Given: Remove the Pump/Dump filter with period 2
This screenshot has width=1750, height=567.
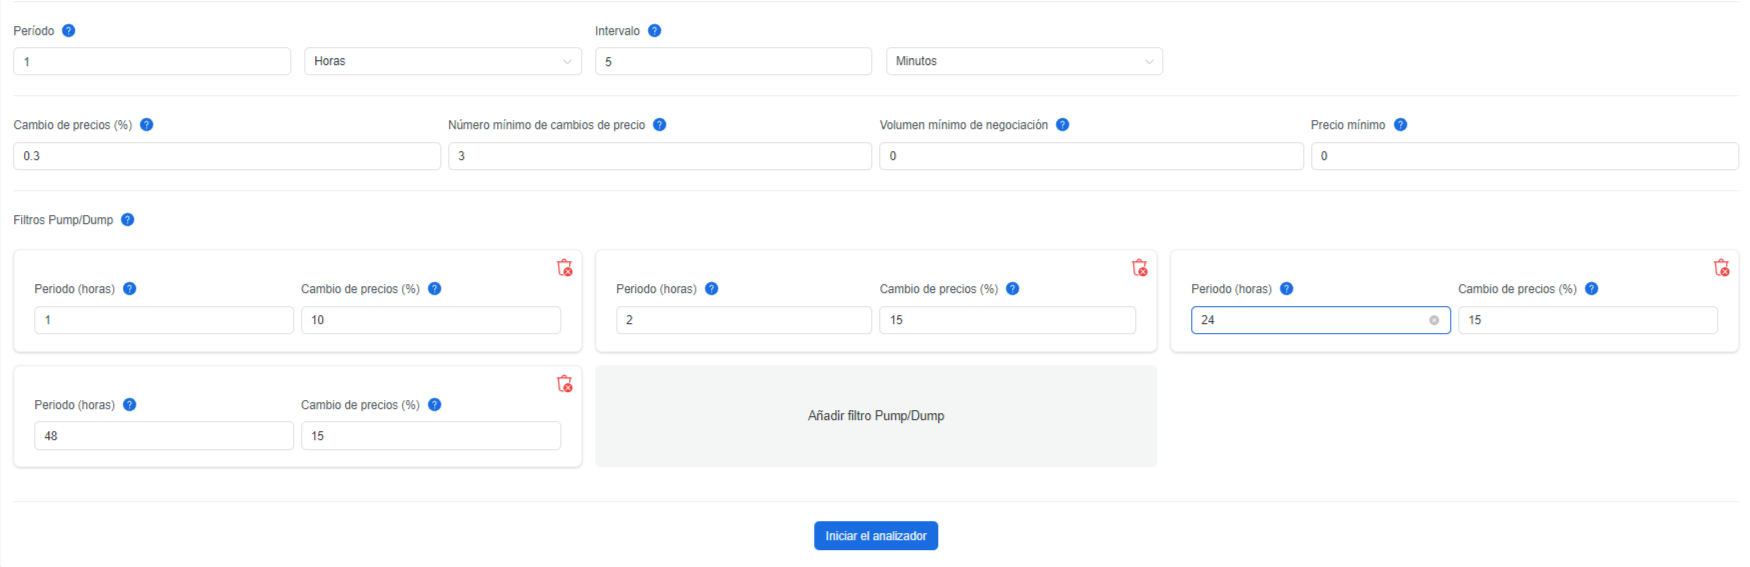Looking at the screenshot, I should (1140, 267).
